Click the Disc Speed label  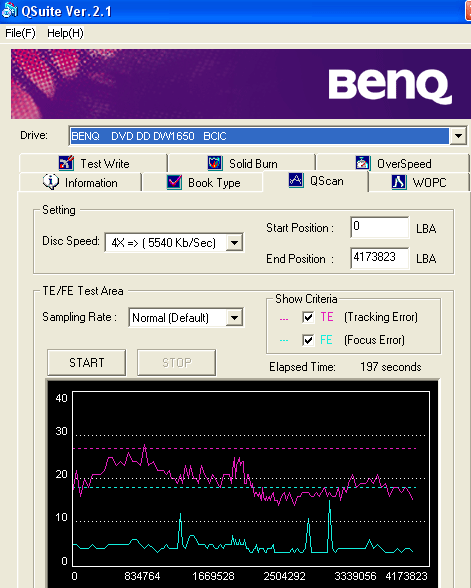tap(71, 241)
